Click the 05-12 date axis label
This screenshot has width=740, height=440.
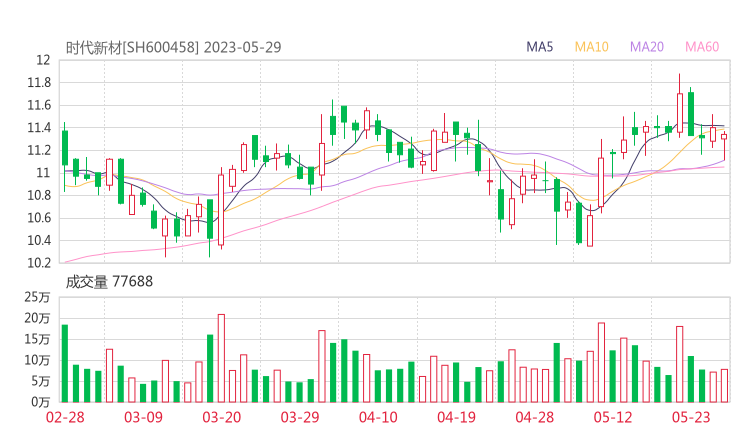[x=613, y=417]
